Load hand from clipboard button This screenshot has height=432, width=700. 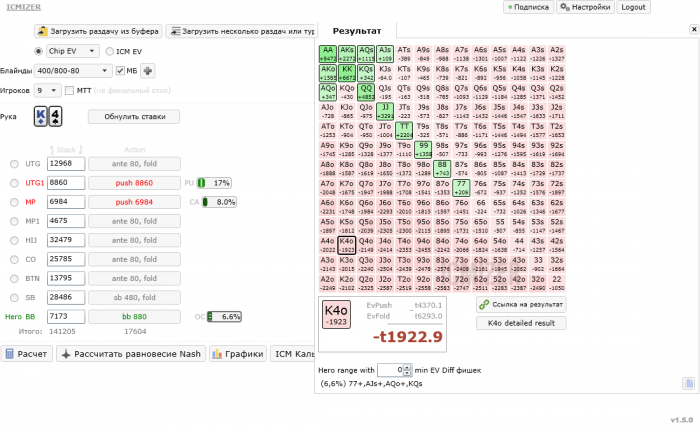[98, 31]
